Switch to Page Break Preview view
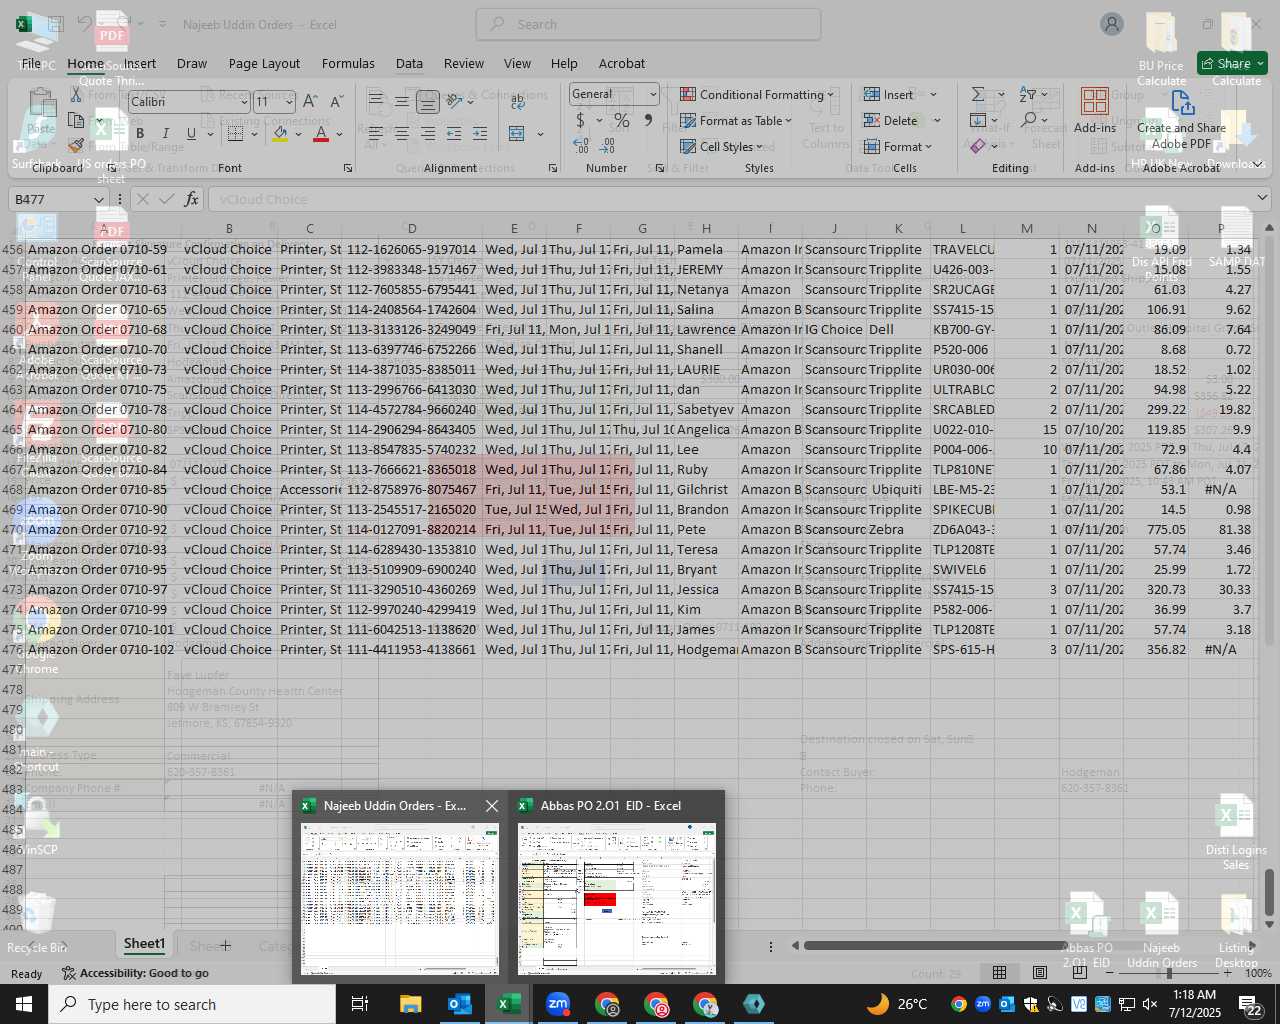The width and height of the screenshot is (1280, 1024). 1079,972
